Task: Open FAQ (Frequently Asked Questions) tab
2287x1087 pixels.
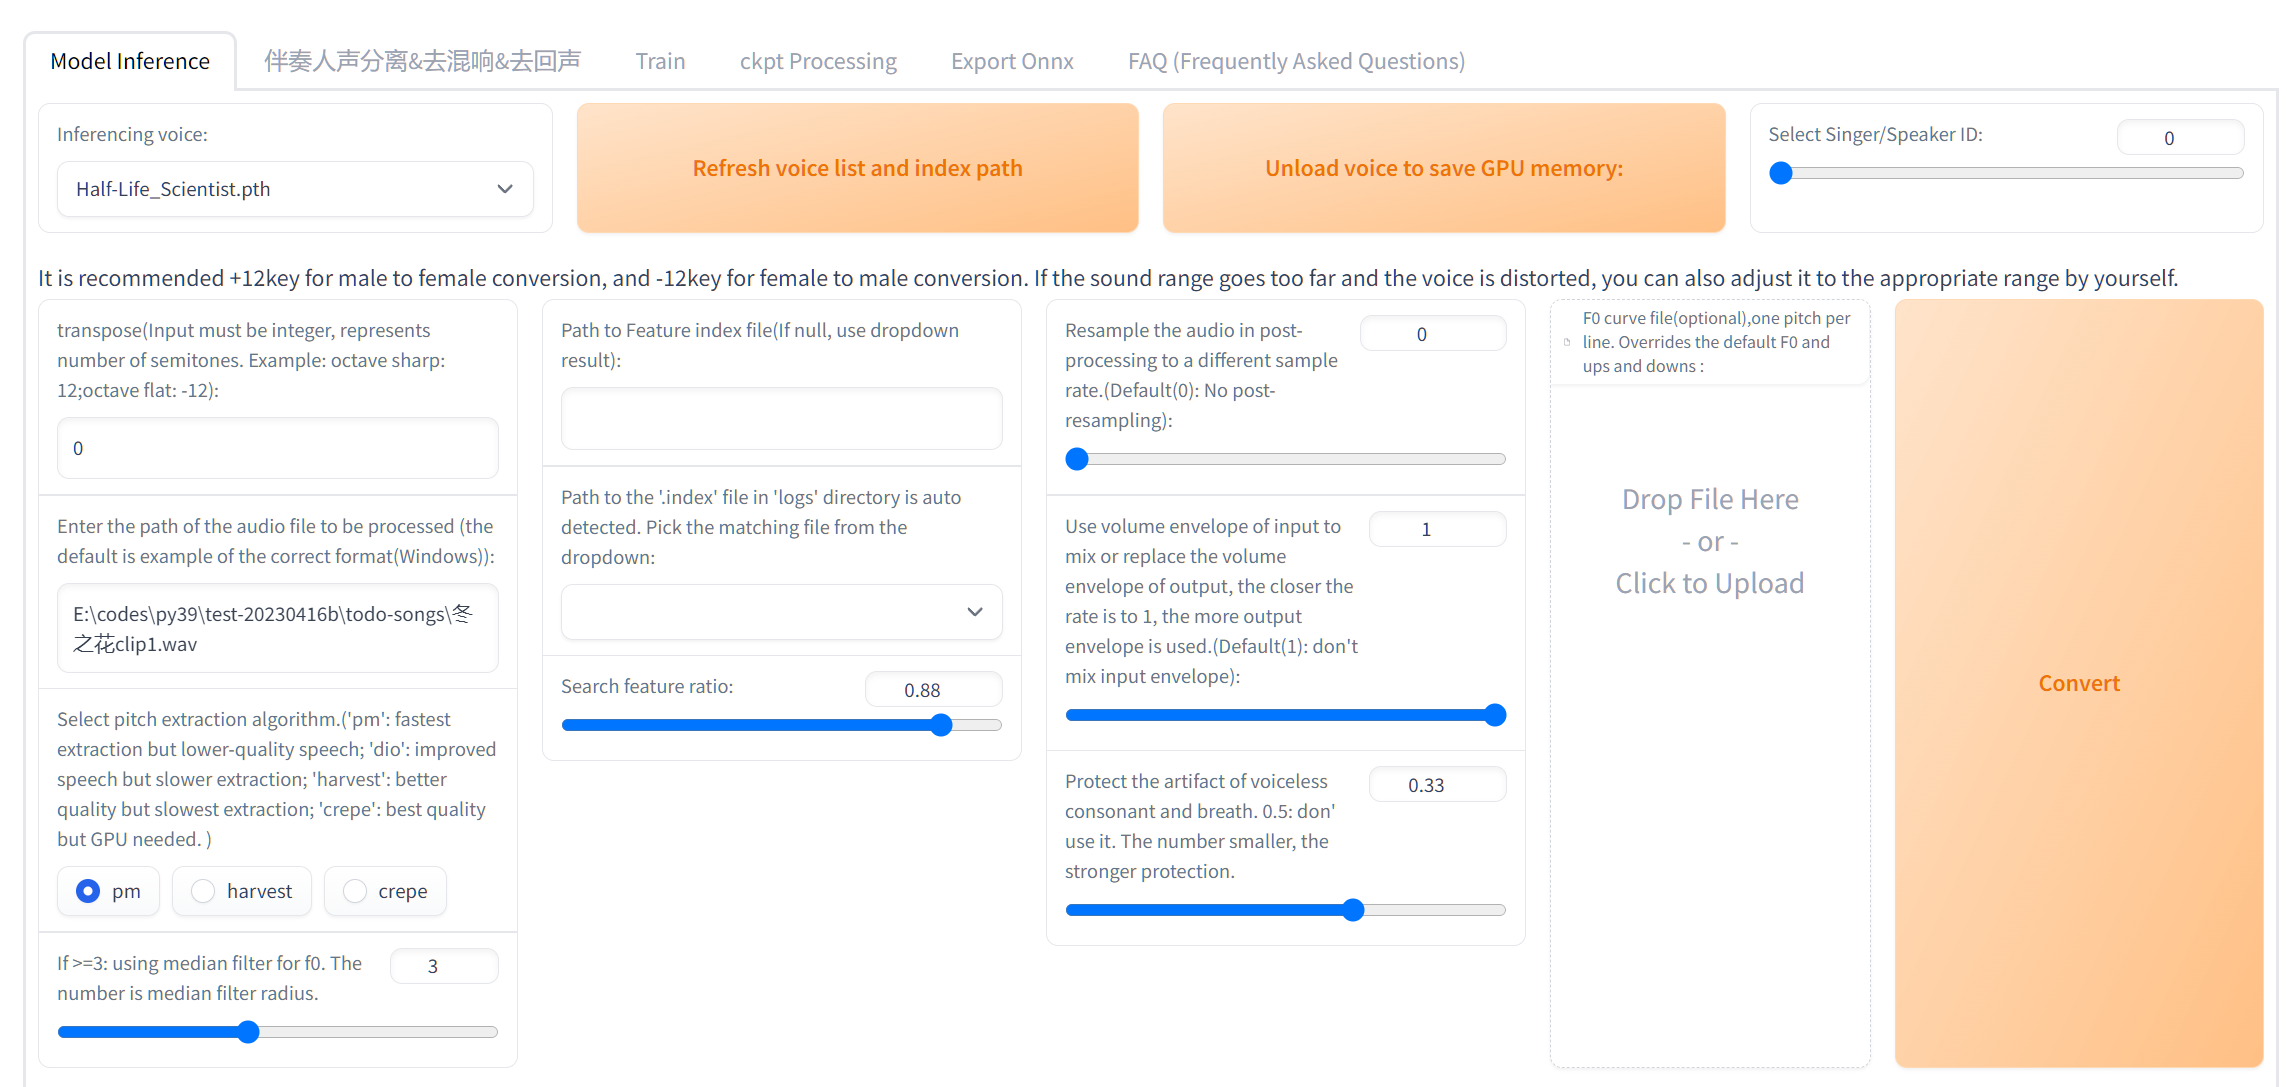Action: (1295, 61)
